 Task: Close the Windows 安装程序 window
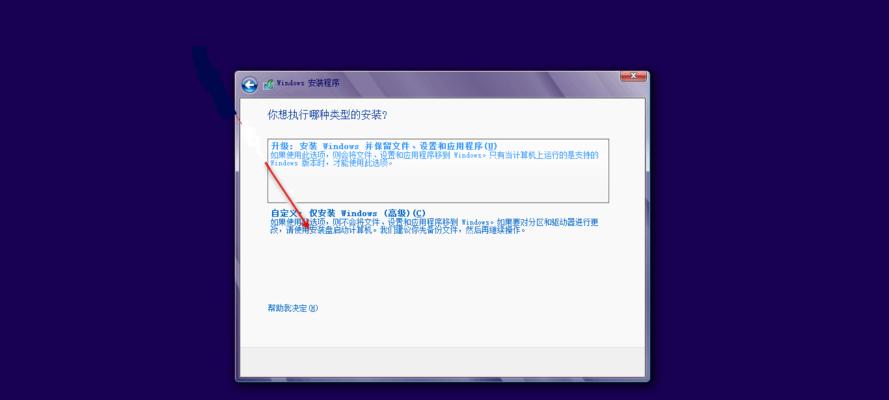[633, 76]
